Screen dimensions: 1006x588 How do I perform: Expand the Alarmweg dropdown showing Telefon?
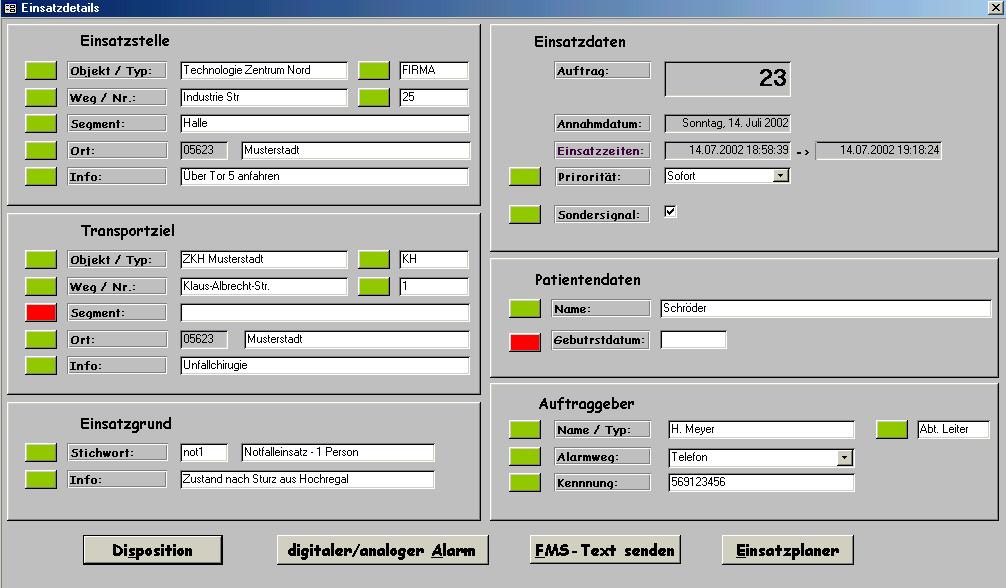click(x=845, y=458)
